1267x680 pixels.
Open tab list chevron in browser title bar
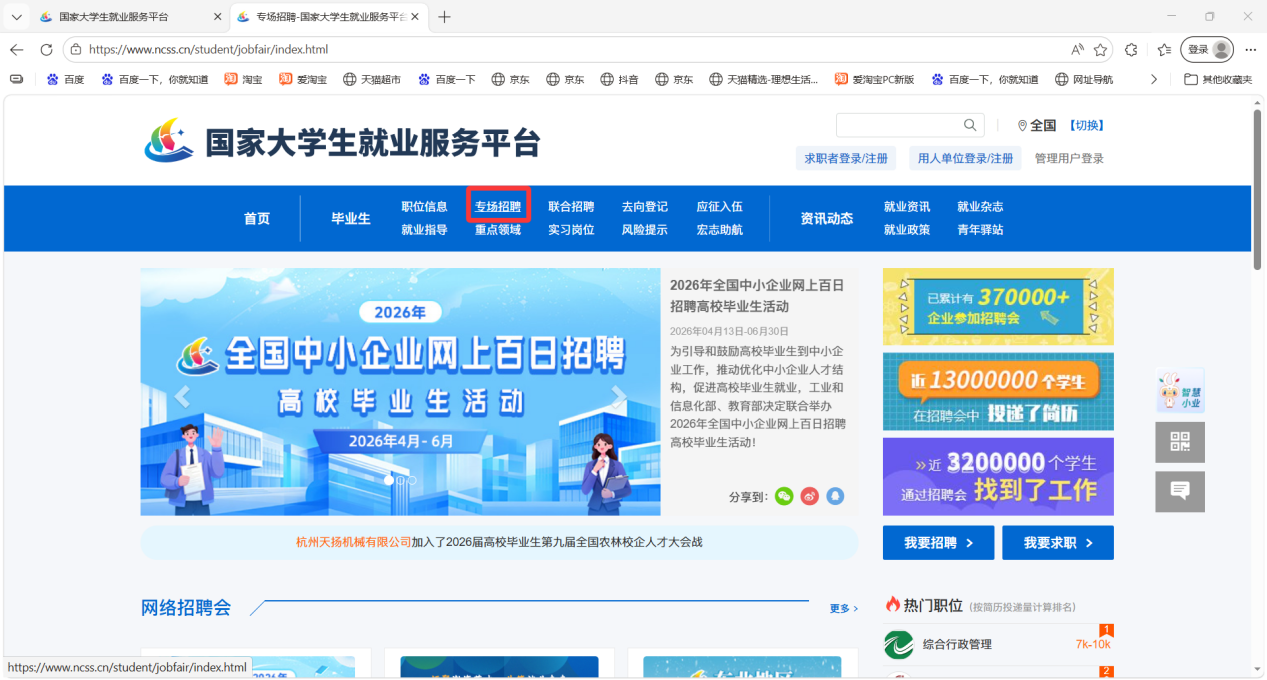pos(16,17)
